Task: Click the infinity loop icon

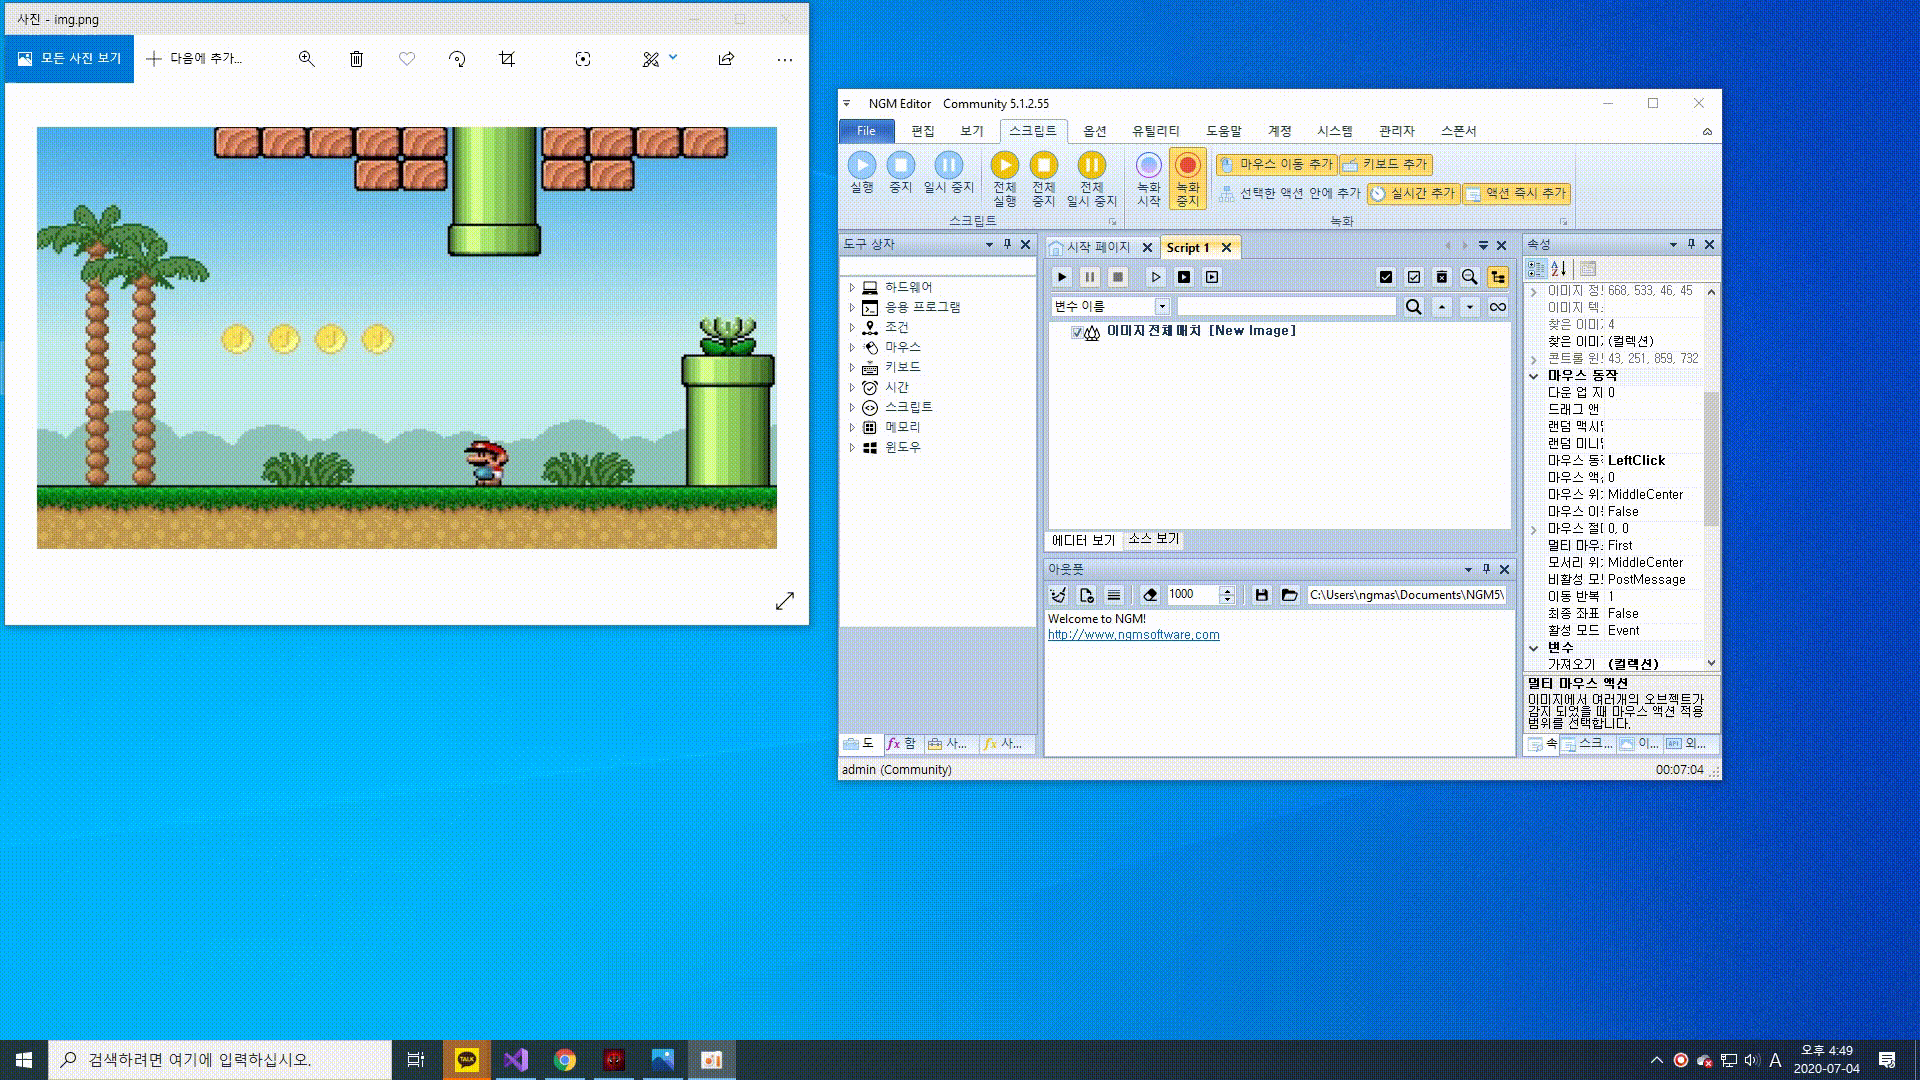Action: (1497, 307)
